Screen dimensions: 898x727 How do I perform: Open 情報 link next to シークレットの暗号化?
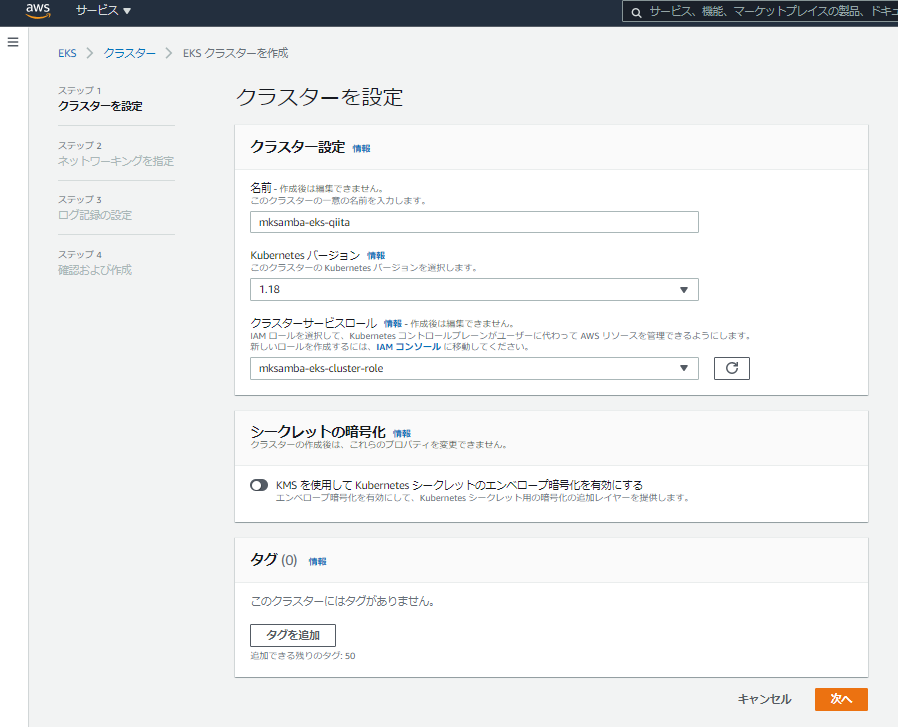pos(401,434)
